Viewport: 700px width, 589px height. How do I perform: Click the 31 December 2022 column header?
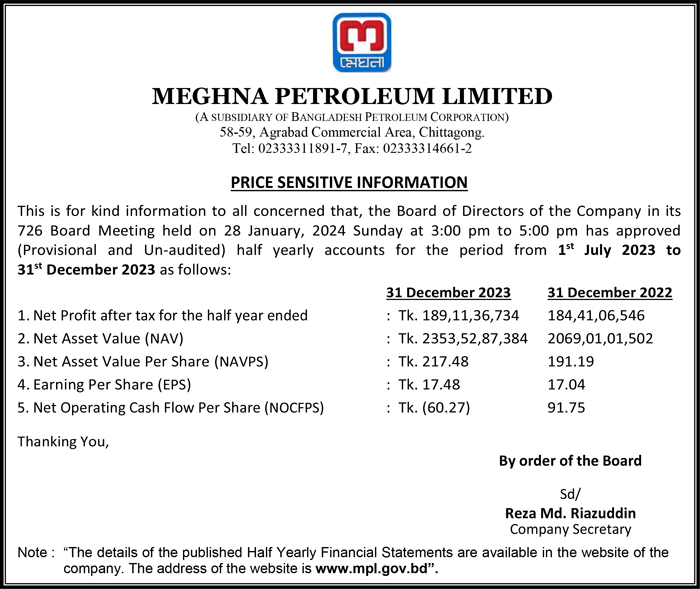609,293
